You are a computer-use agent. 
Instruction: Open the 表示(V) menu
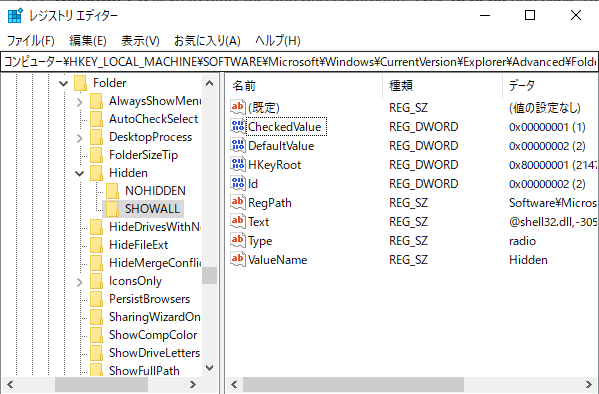click(x=140, y=41)
